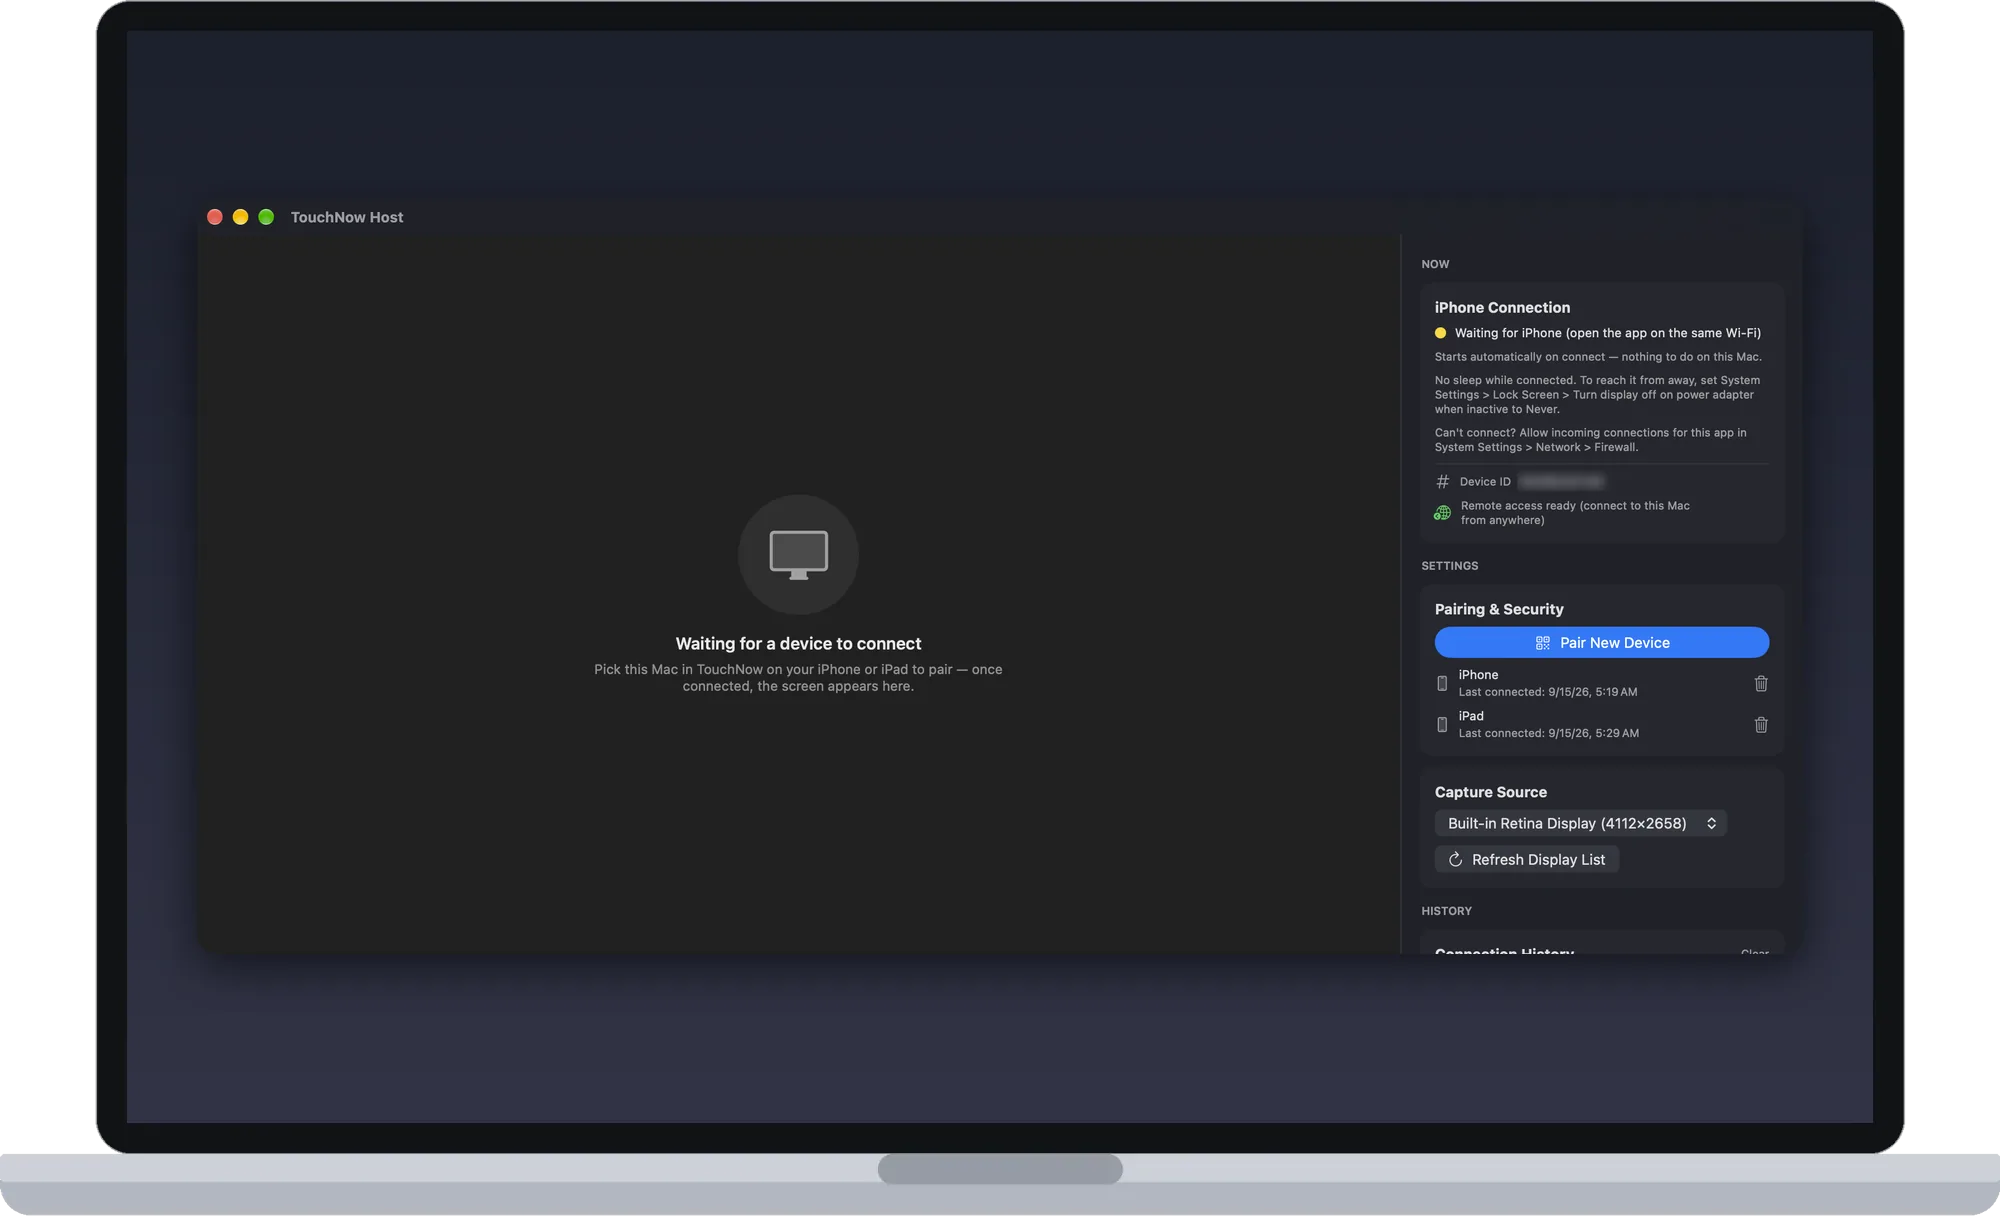Click the HISTORY section label
2000x1223 pixels.
1446,911
